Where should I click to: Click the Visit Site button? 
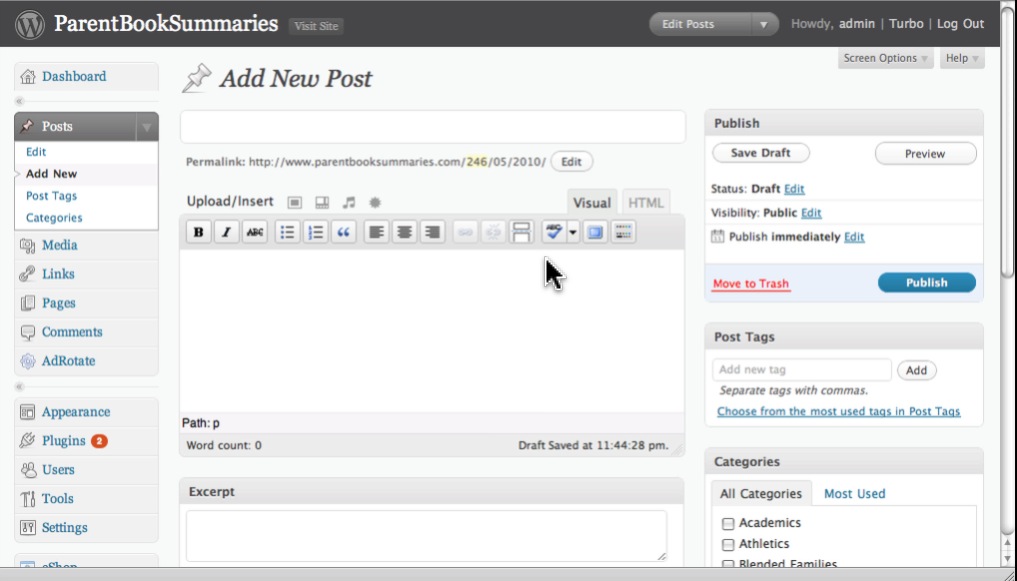coord(316,26)
